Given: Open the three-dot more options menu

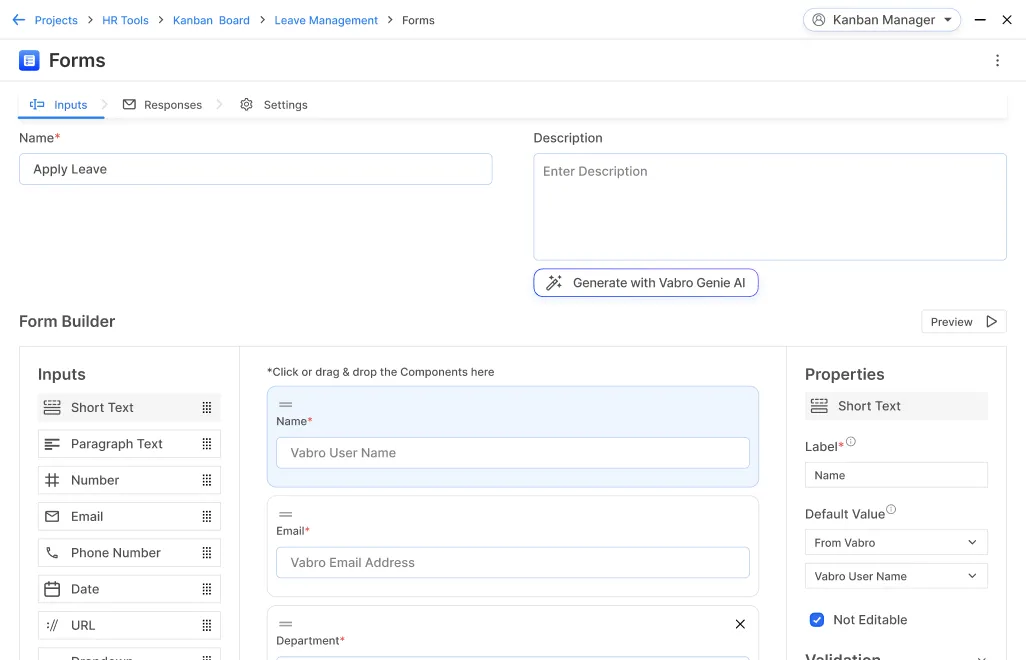Looking at the screenshot, I should tap(996, 61).
